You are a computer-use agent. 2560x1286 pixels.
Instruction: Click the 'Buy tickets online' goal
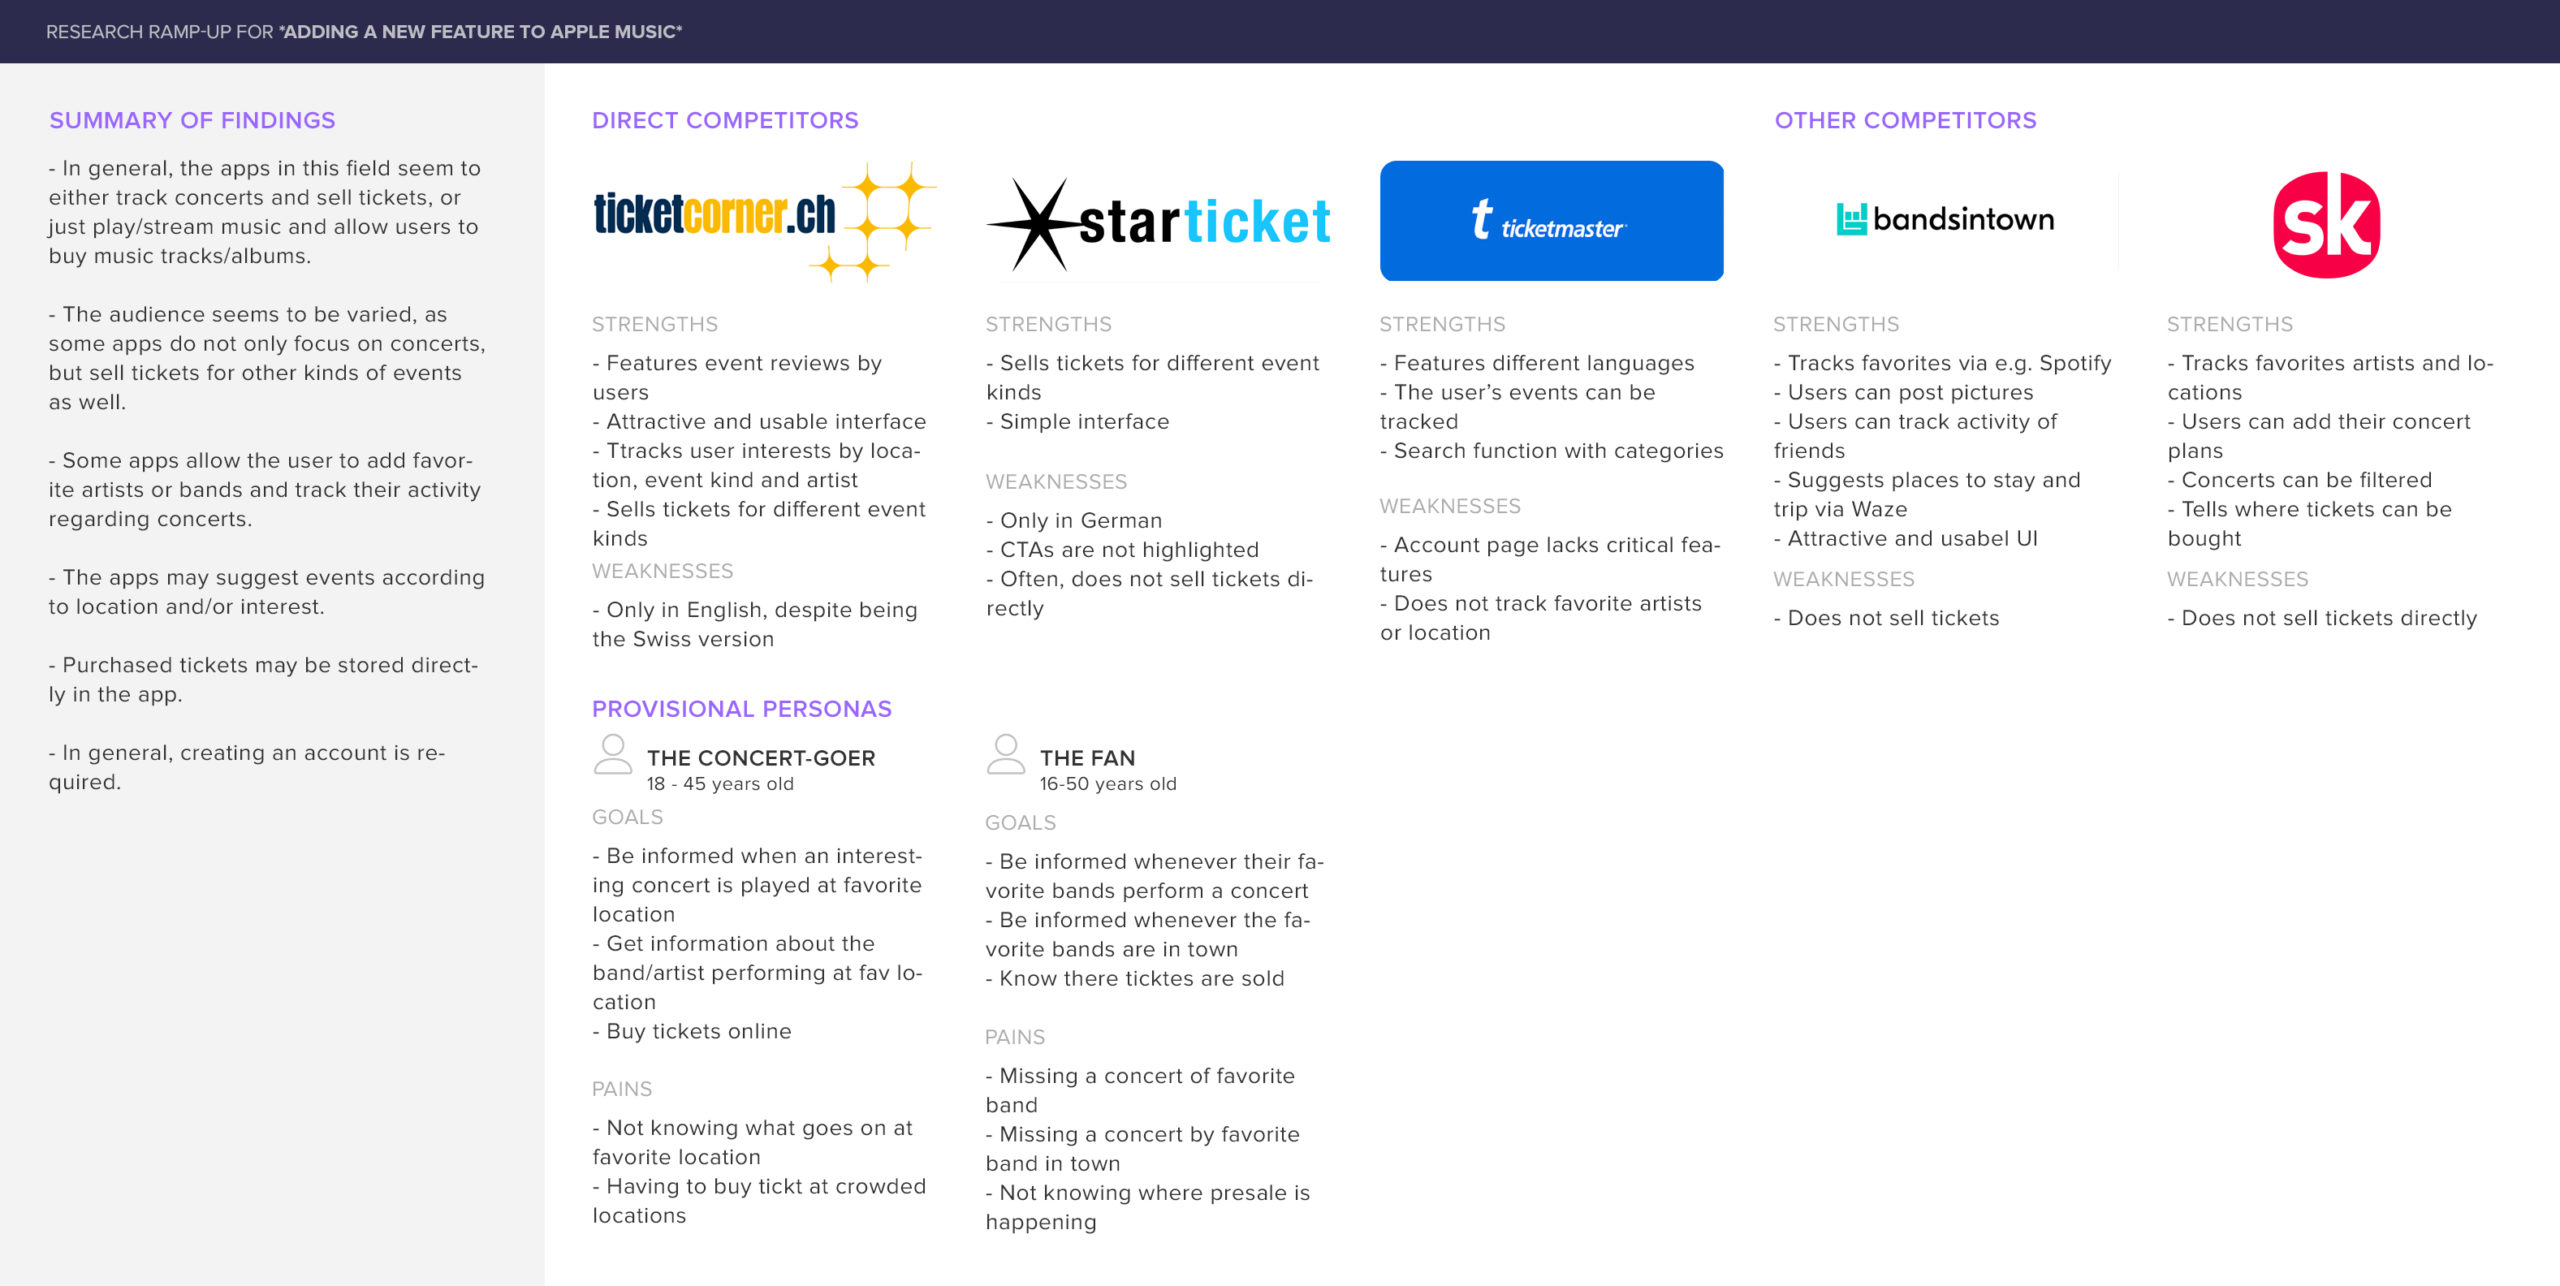(x=692, y=1031)
